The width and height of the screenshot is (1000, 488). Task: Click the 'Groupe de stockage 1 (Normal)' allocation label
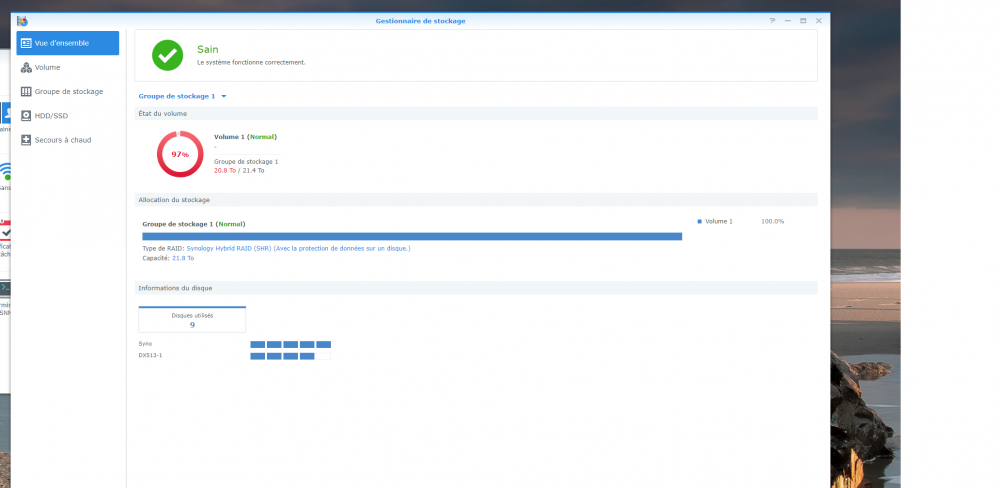coord(194,224)
